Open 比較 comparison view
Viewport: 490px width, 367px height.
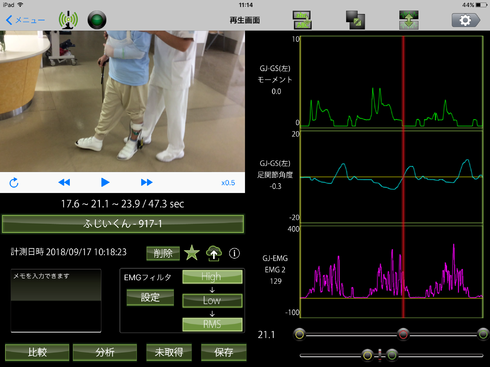pos(37,352)
